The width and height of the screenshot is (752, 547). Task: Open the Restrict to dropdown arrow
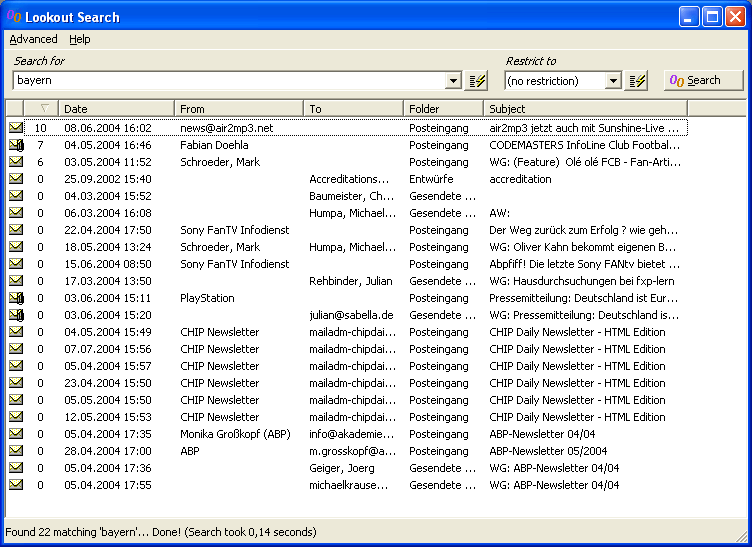[x=613, y=81]
